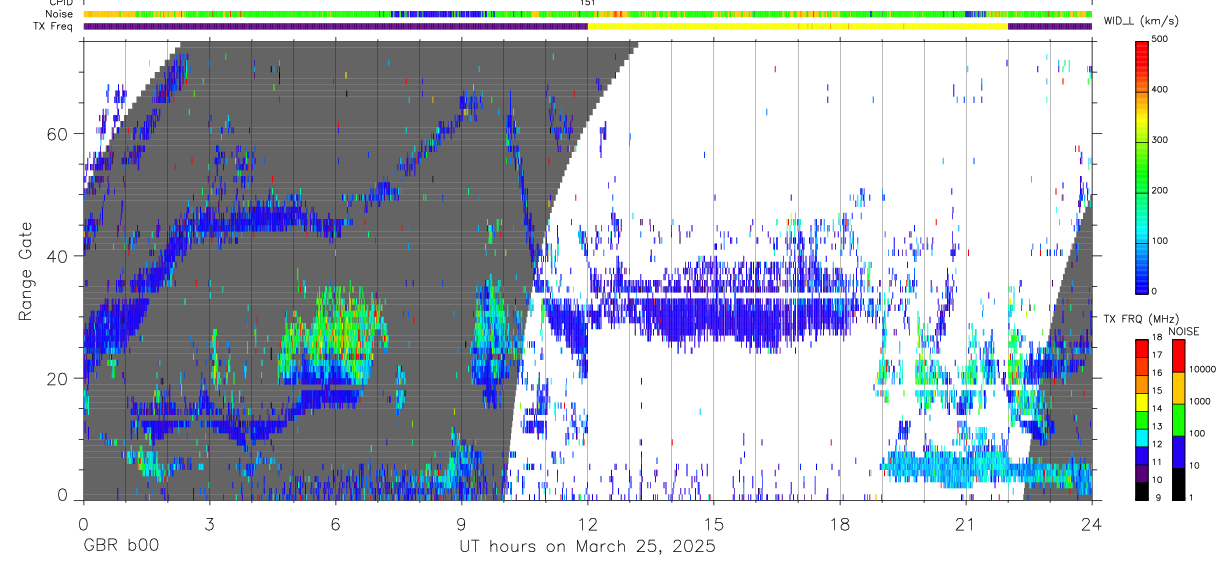Click the CPID row label
The image size is (1228, 567).
click(x=59, y=3)
